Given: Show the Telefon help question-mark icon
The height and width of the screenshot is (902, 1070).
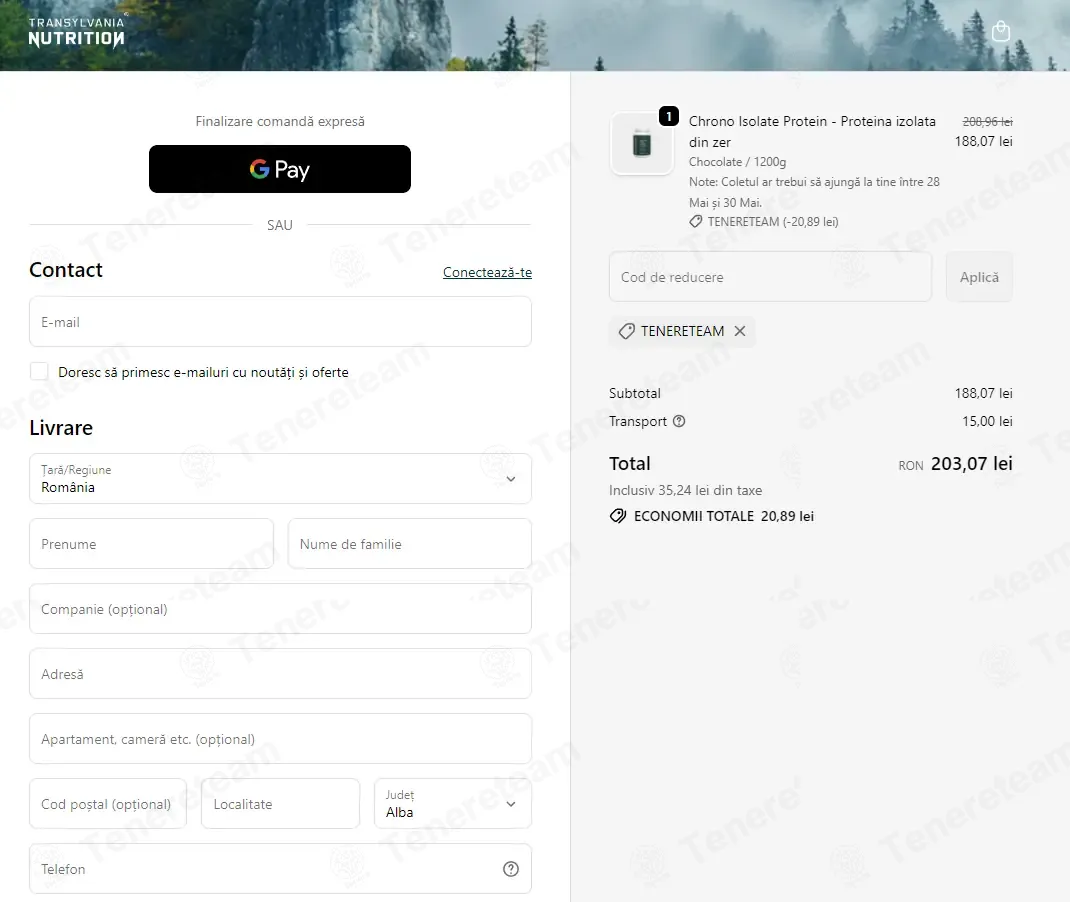Looking at the screenshot, I should click(x=510, y=869).
